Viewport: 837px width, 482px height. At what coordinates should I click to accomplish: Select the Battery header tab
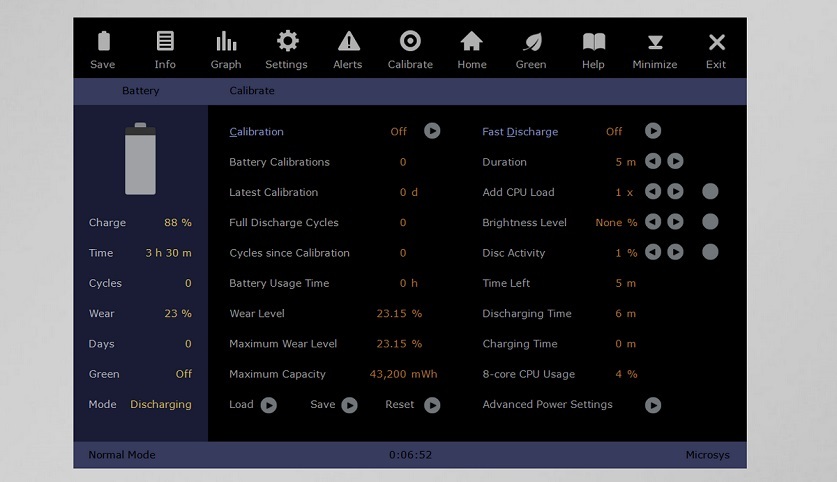click(140, 91)
